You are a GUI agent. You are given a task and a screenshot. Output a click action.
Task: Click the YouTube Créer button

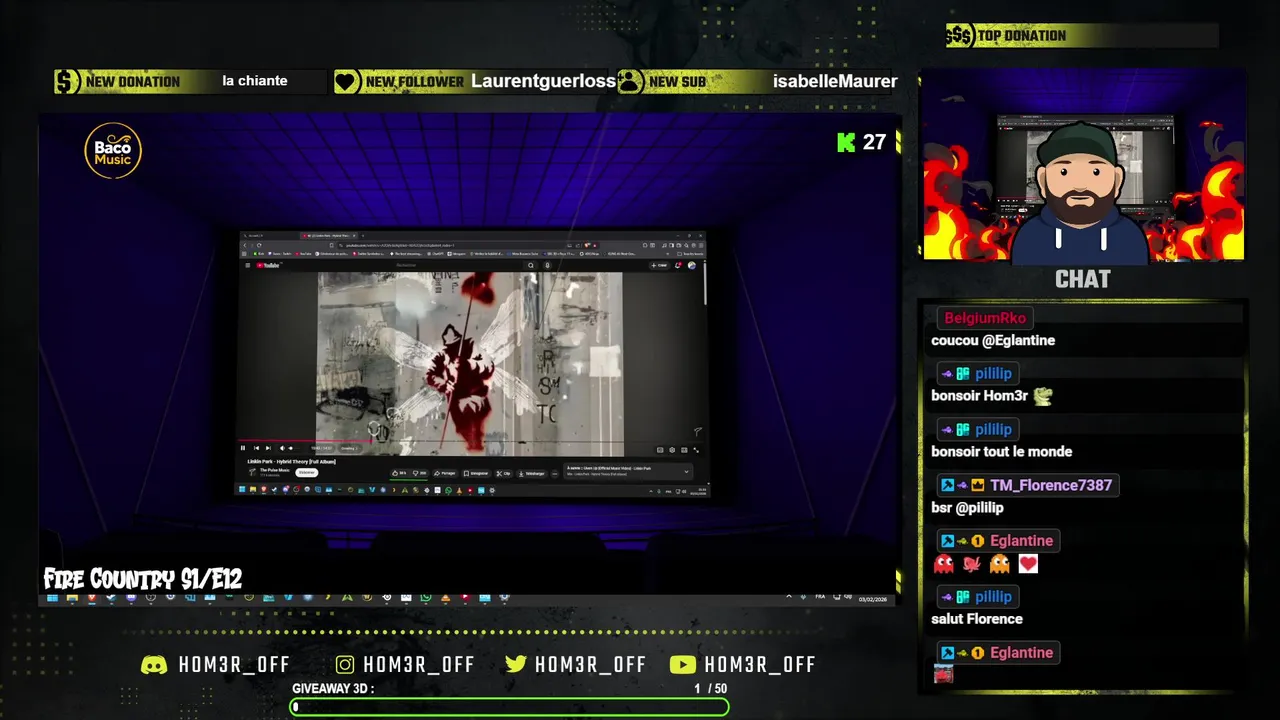tap(659, 265)
